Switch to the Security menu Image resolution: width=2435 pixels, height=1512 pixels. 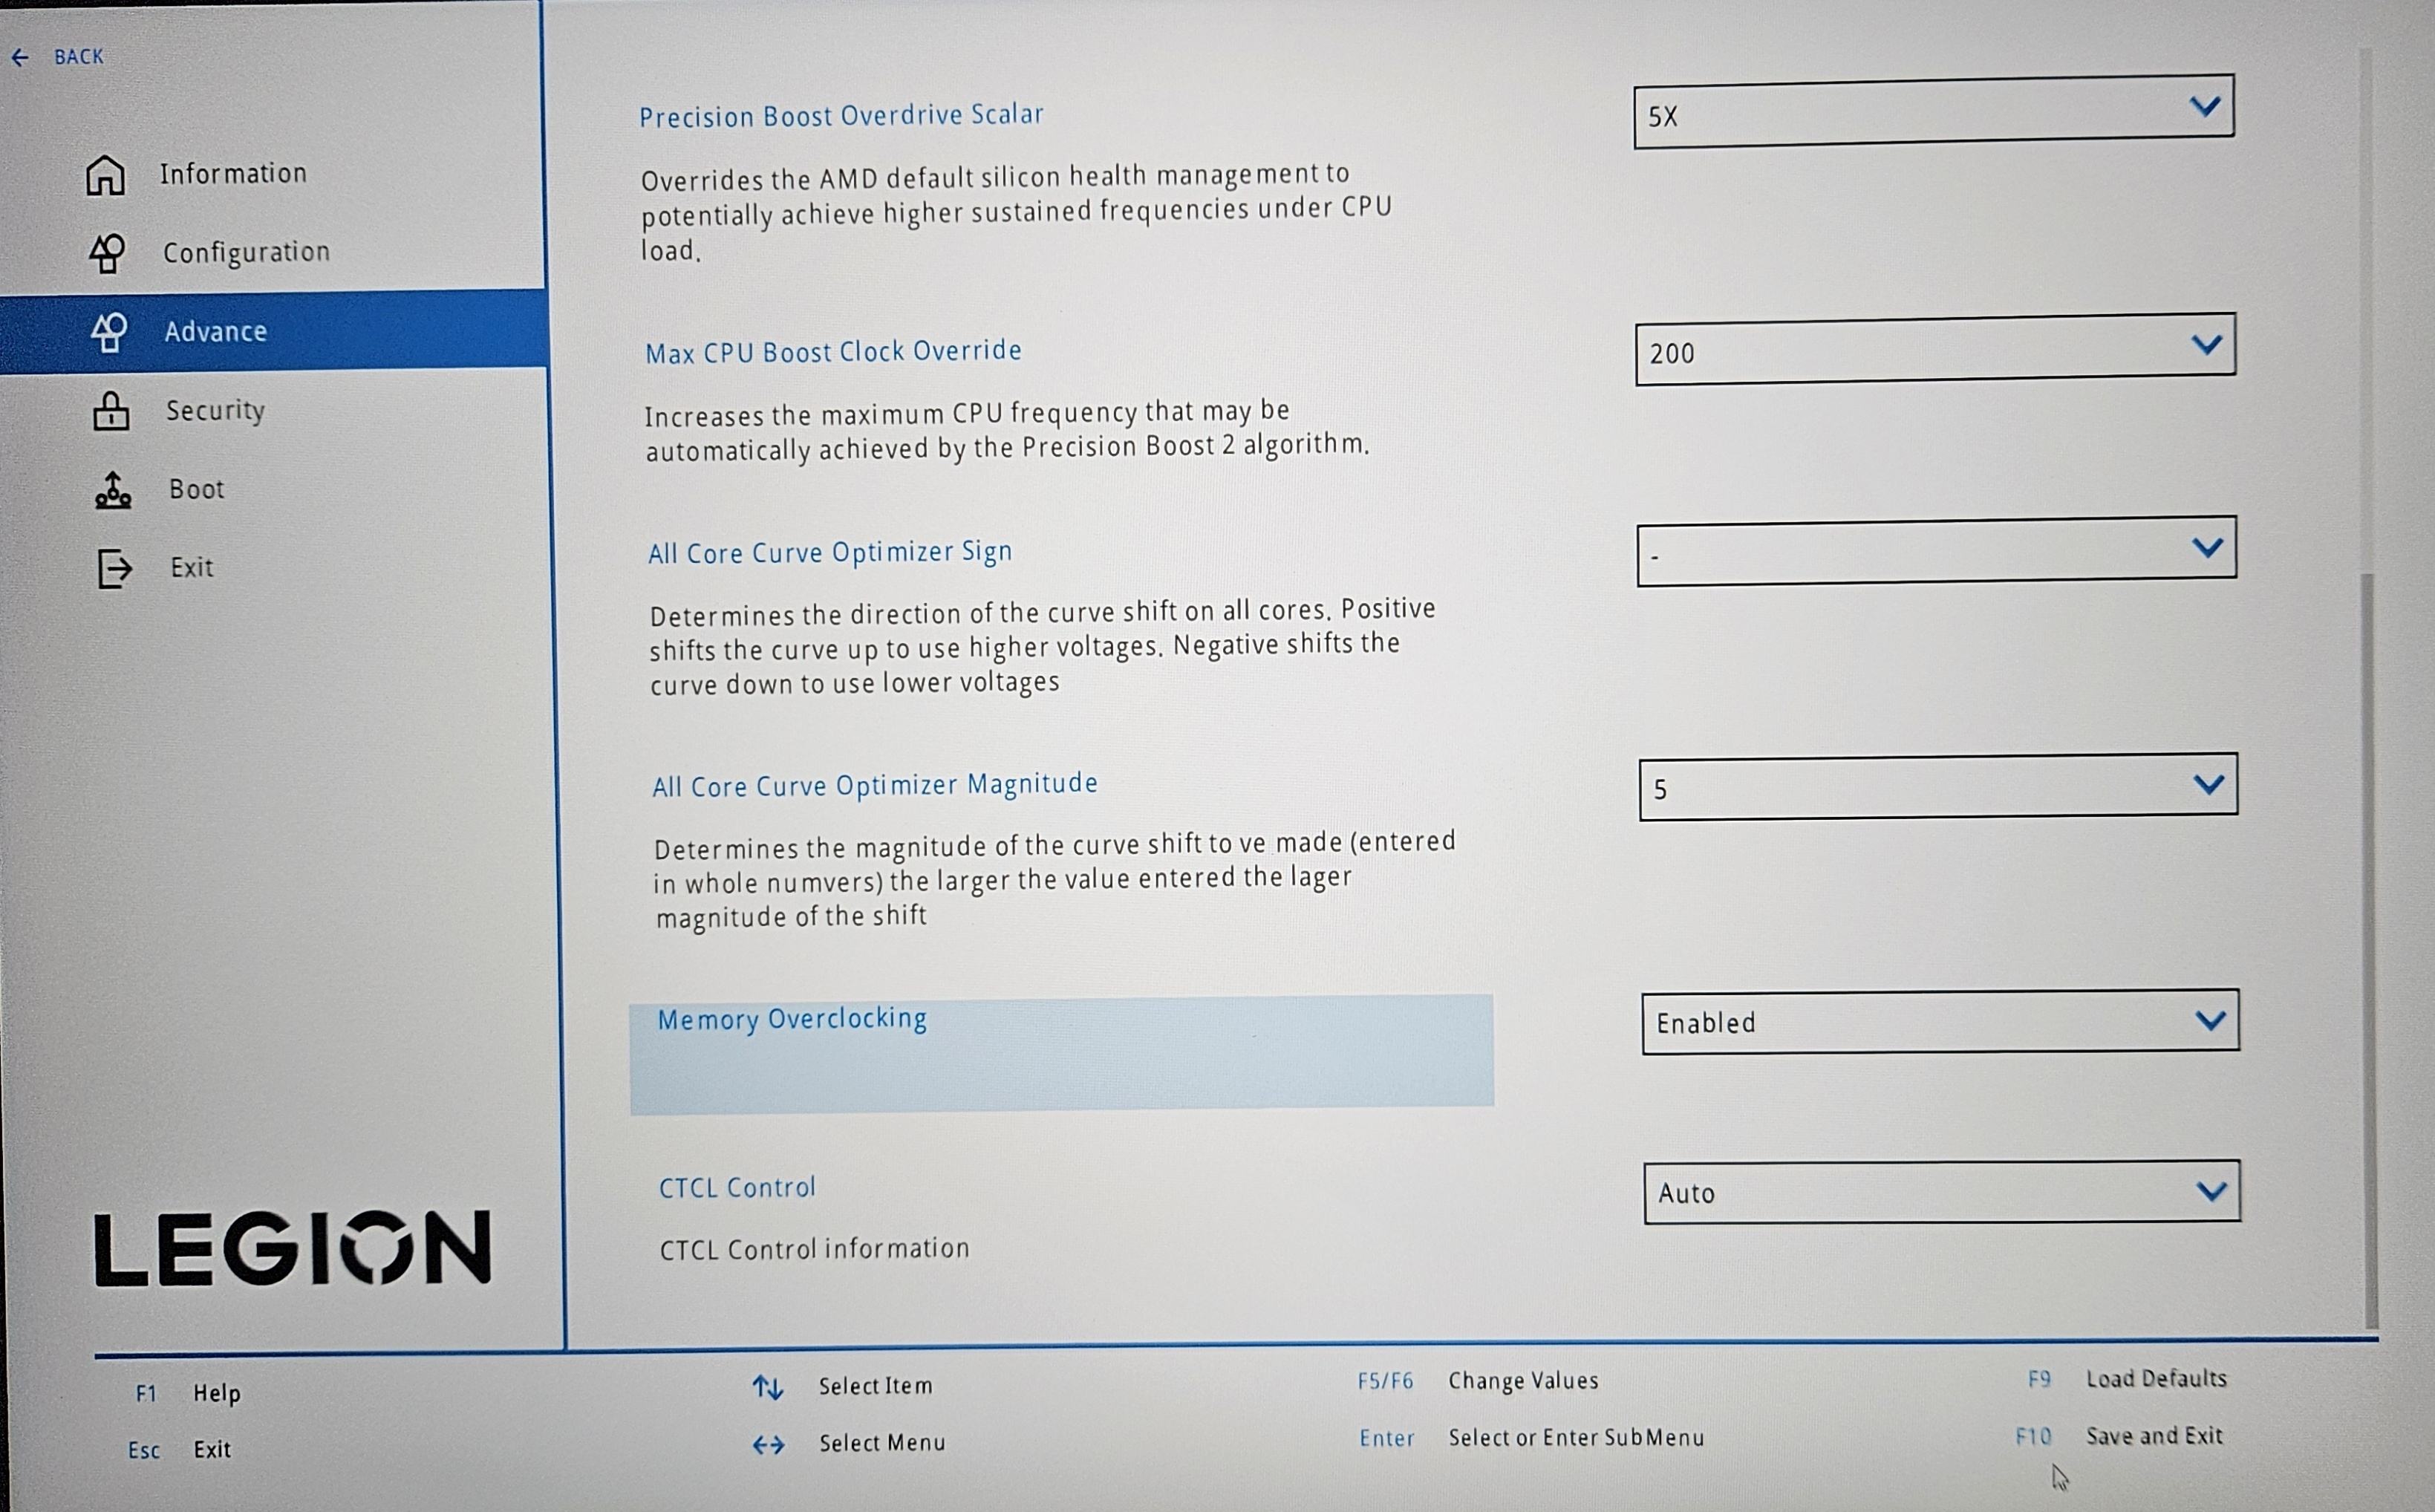[x=215, y=410]
